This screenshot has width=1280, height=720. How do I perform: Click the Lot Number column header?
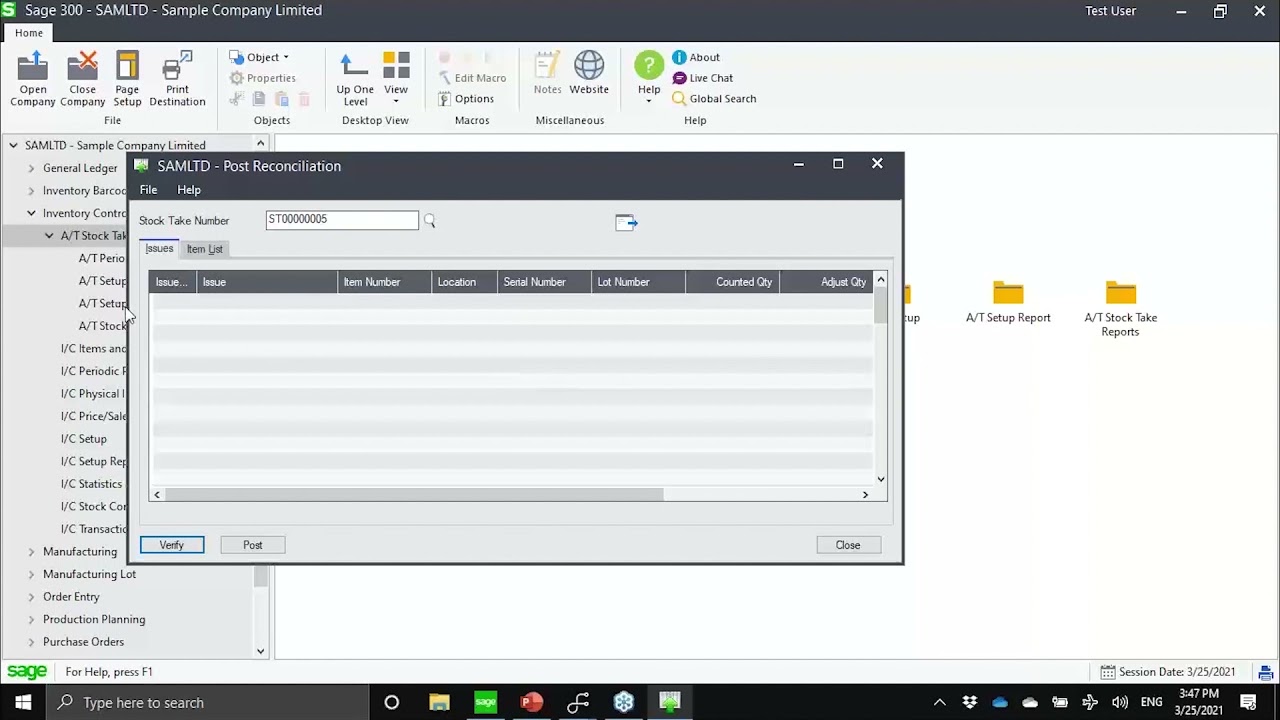(639, 282)
